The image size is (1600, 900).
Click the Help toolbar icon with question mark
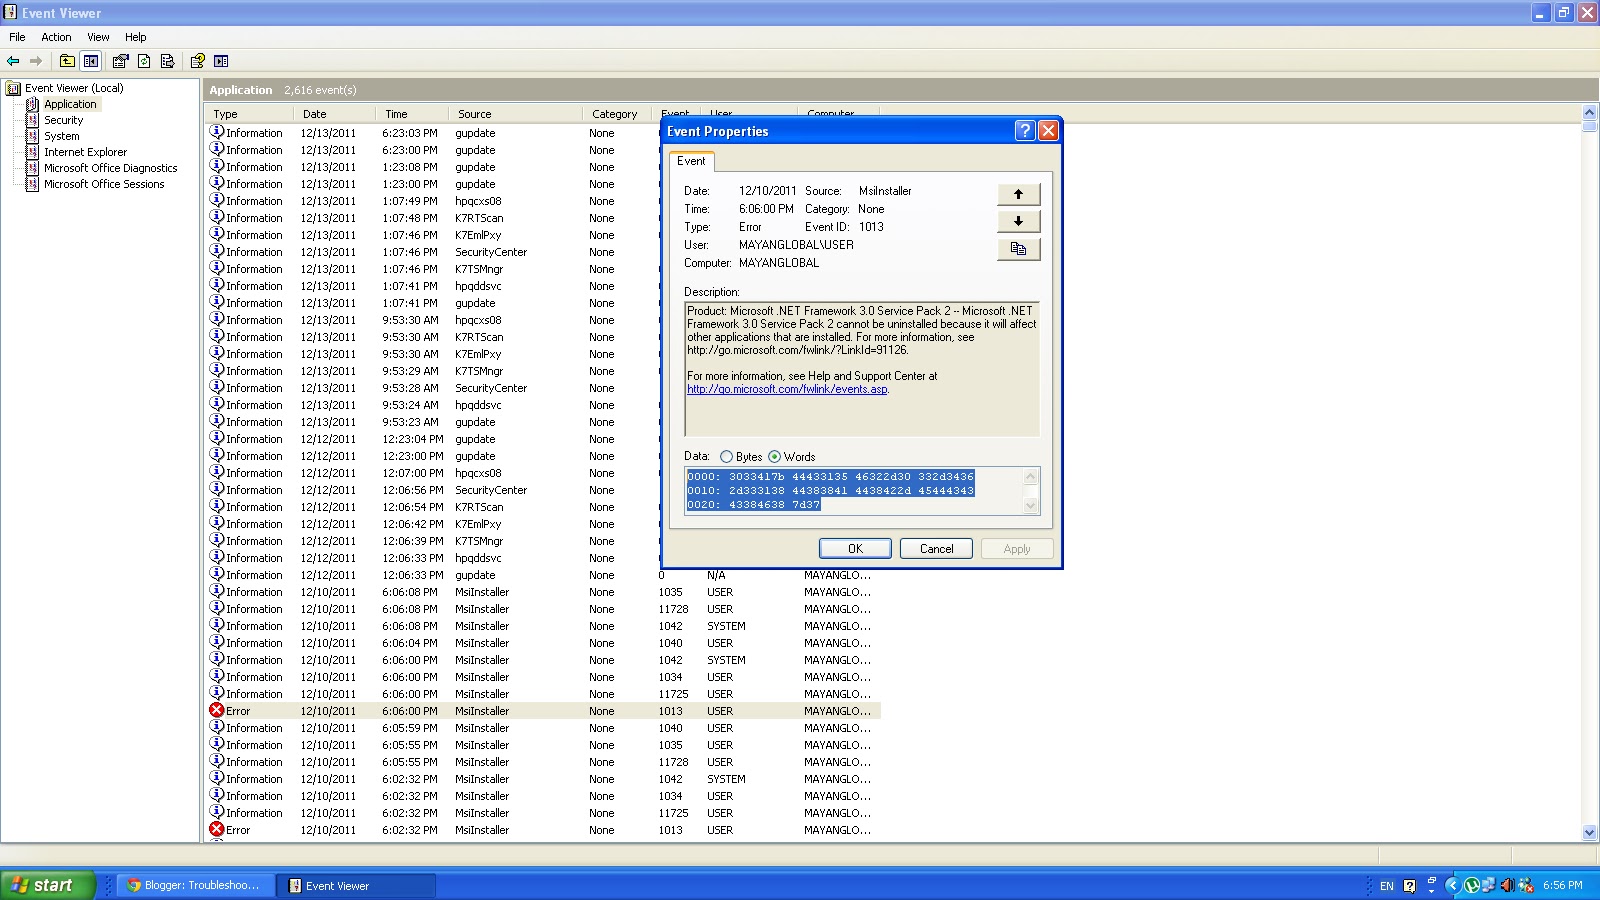click(x=198, y=61)
